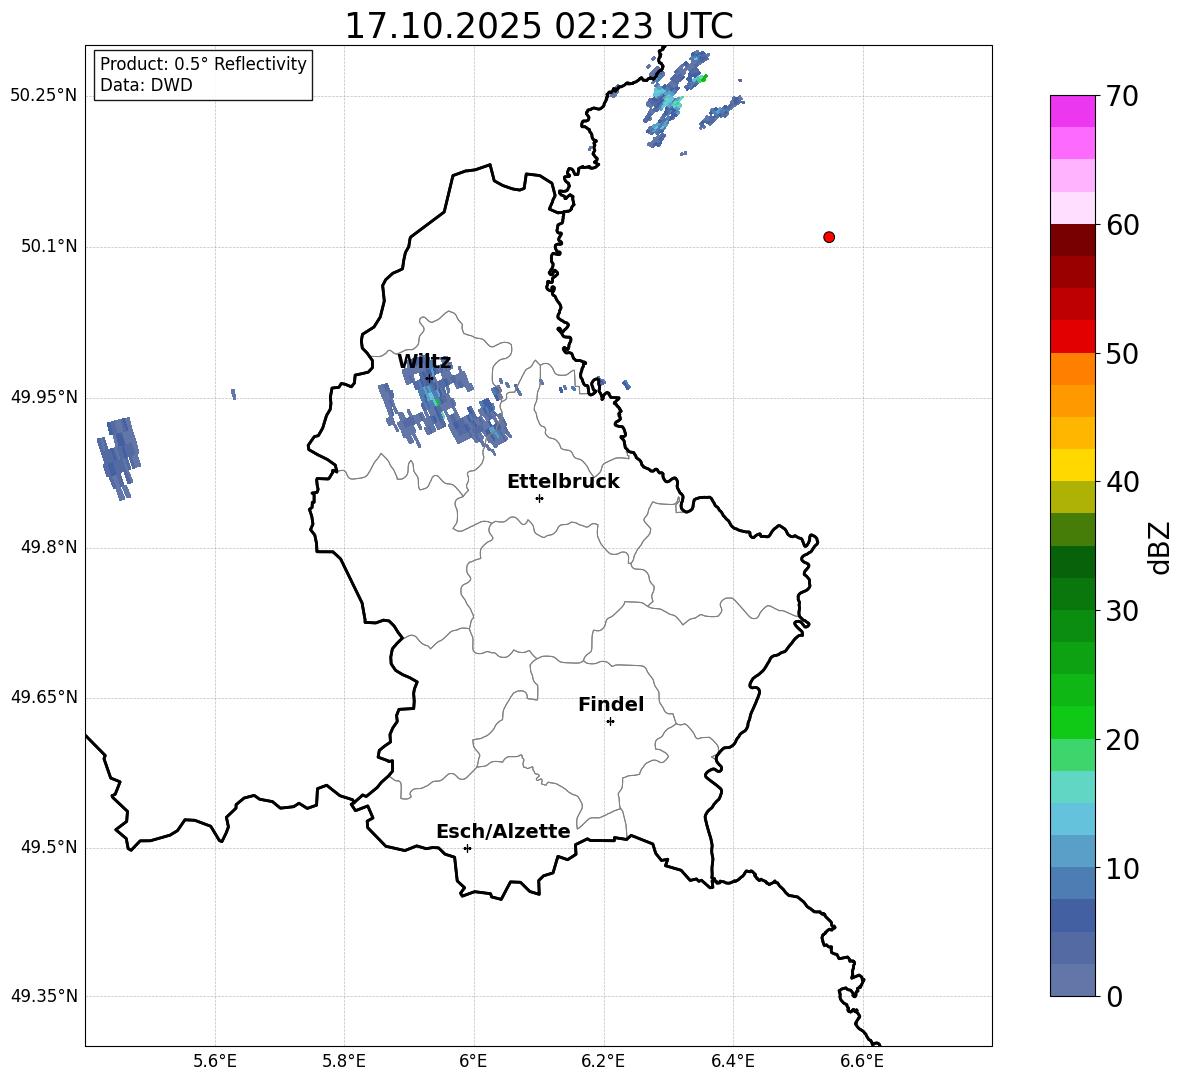Click the Data: DWD text
This screenshot has height=1081, width=1184.
146,85
